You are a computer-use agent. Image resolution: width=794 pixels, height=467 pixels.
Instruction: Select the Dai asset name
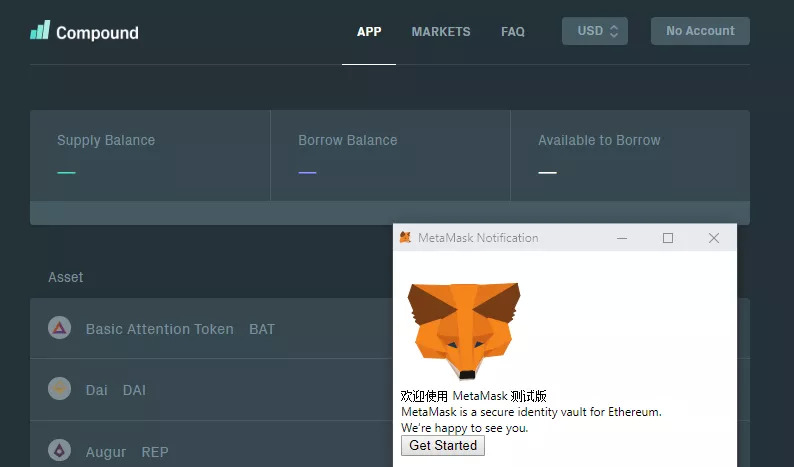pos(96,390)
